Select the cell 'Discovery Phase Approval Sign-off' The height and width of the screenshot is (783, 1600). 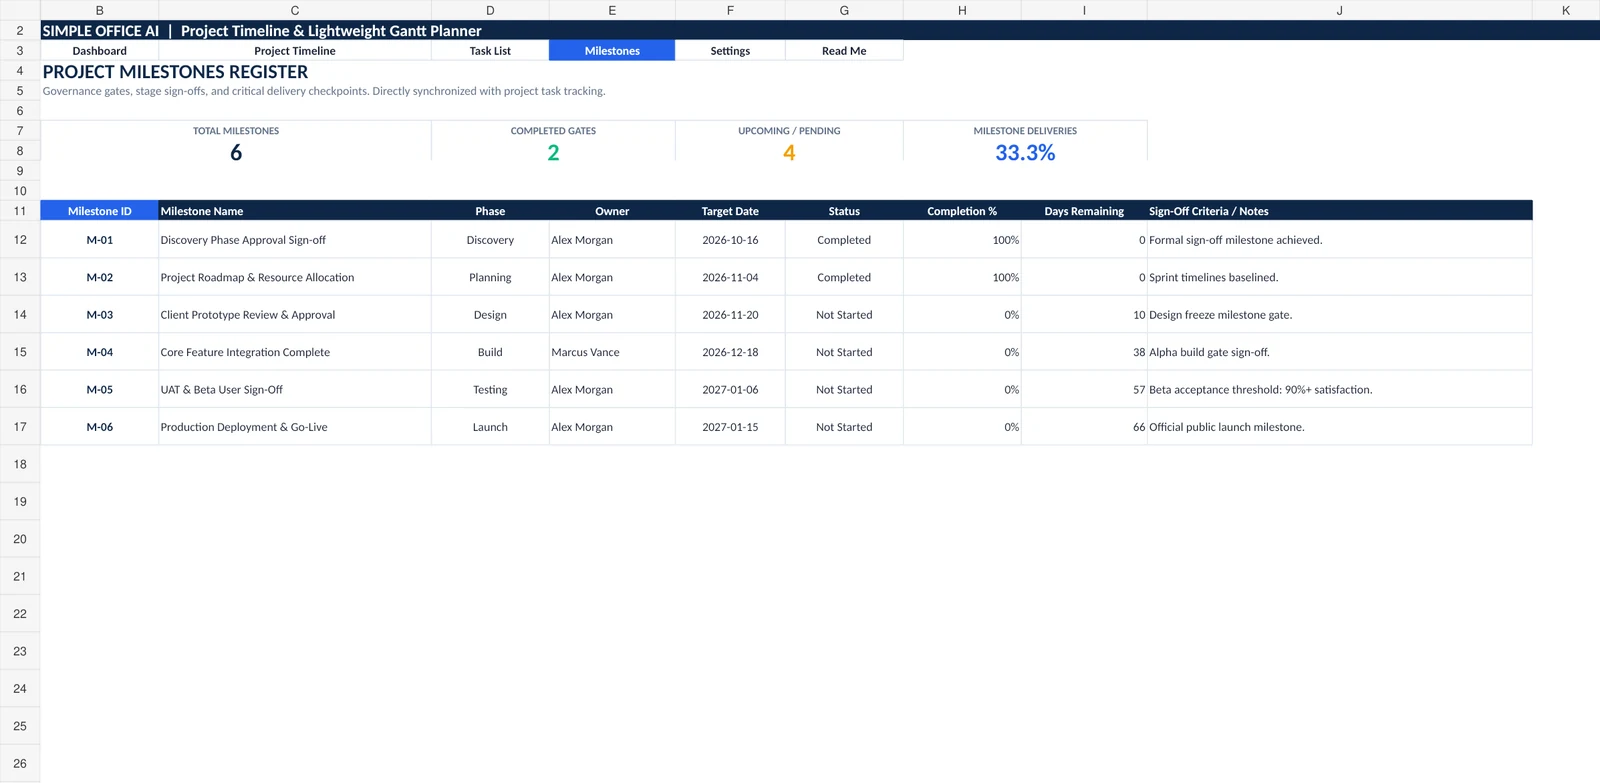coord(295,240)
